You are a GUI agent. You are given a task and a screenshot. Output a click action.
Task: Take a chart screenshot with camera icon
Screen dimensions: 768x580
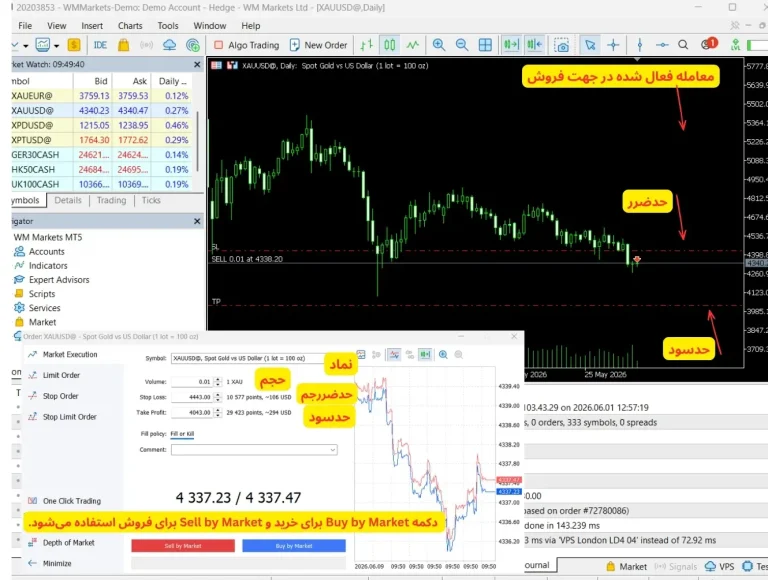click(x=561, y=45)
